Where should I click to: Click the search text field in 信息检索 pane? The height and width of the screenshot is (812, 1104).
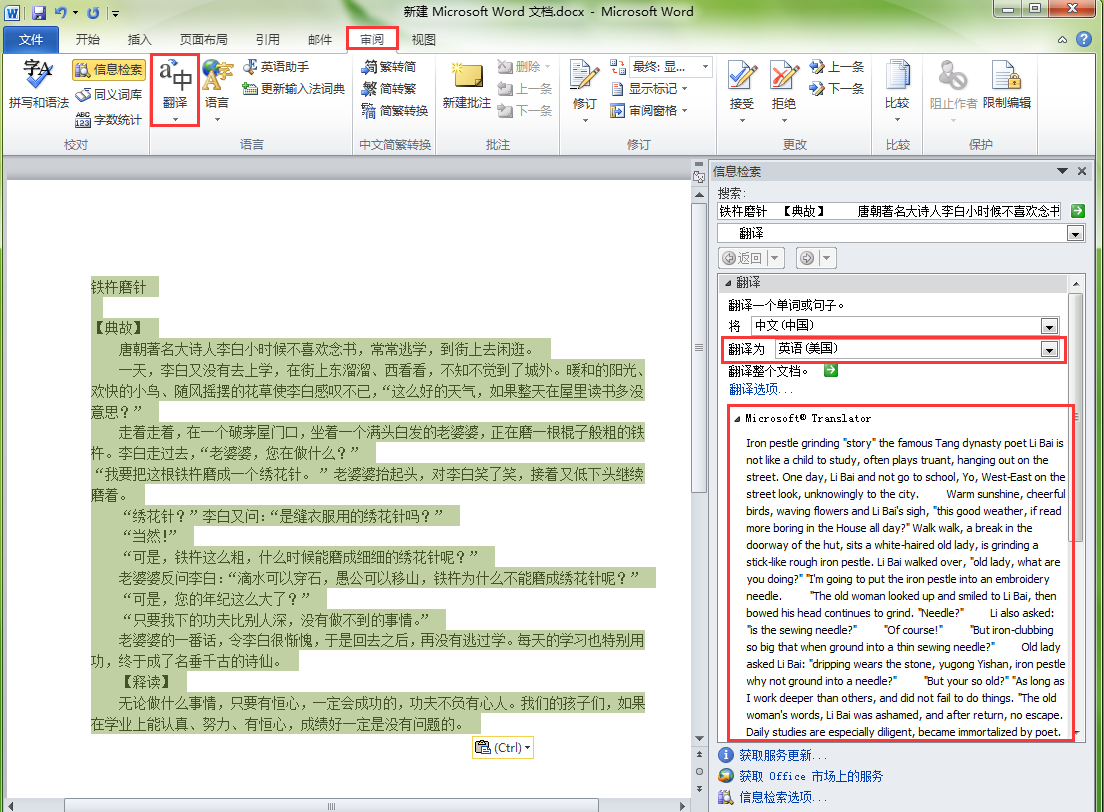click(x=889, y=211)
